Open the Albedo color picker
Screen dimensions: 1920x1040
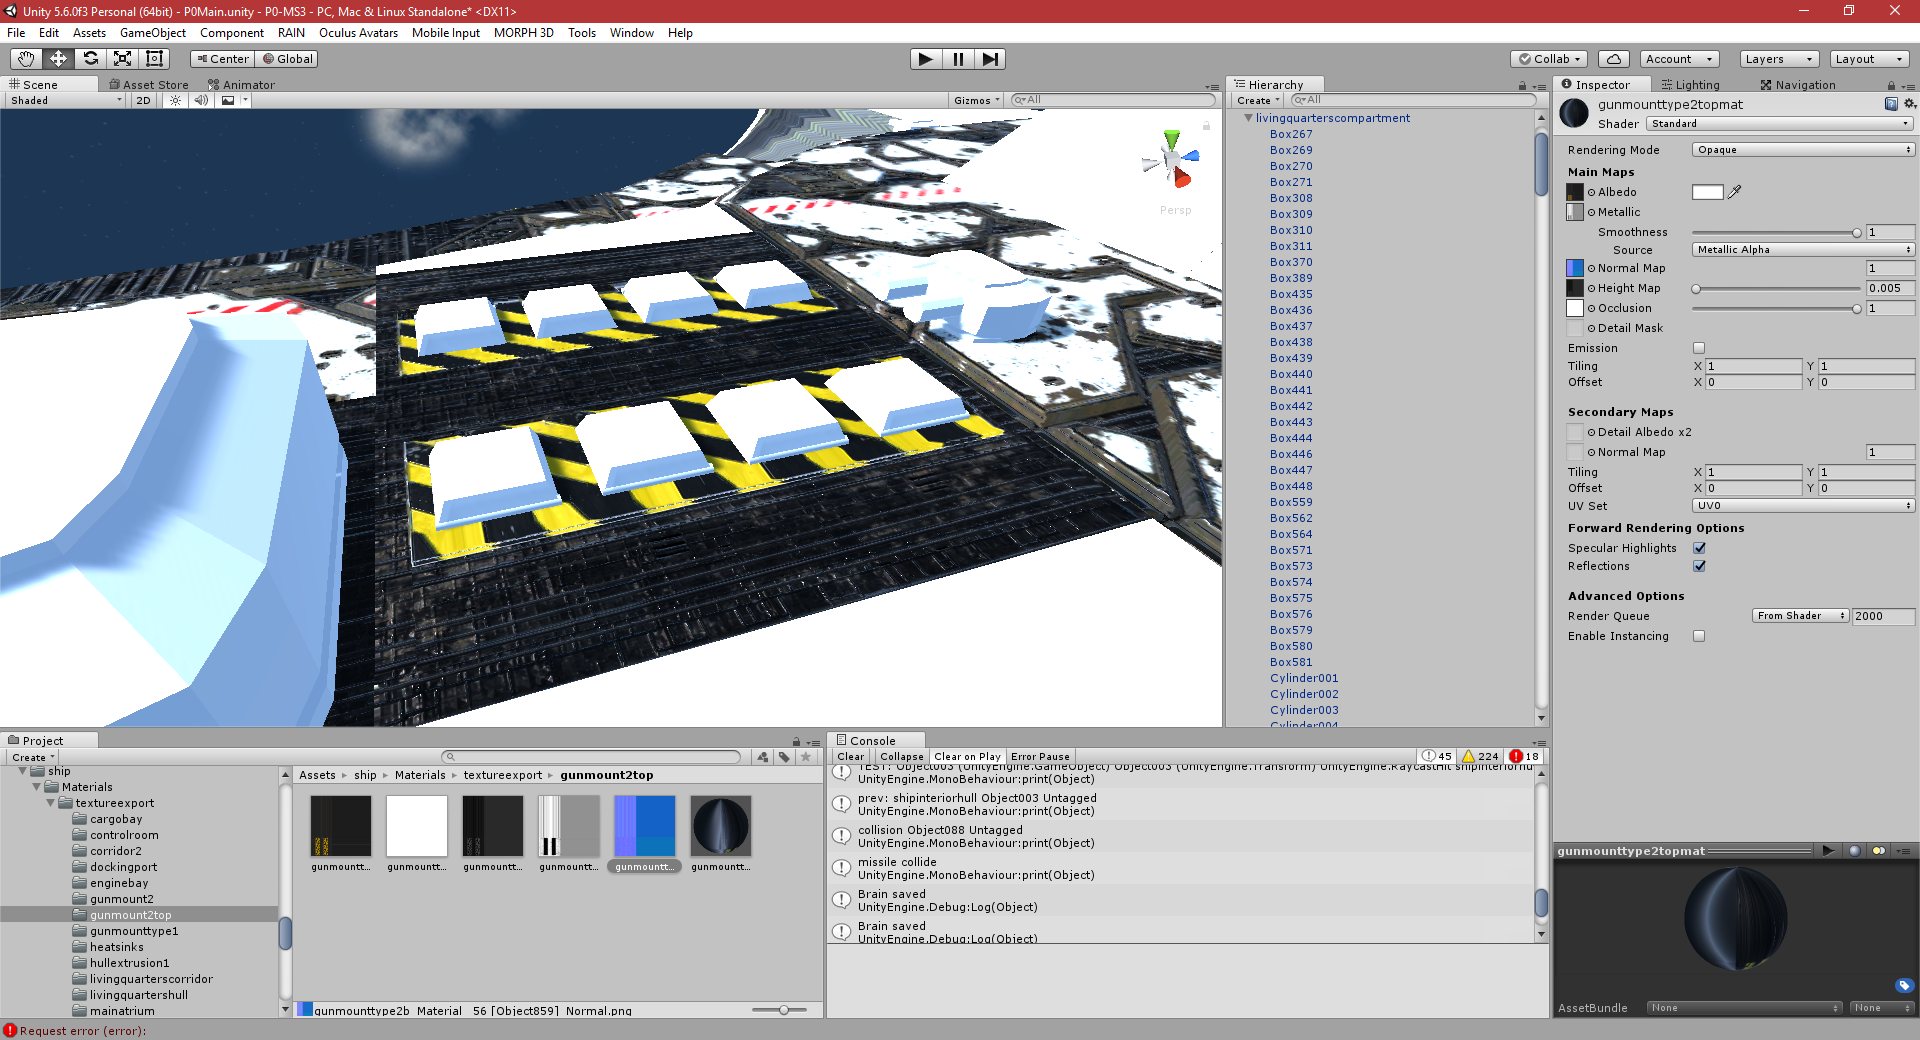point(1707,192)
